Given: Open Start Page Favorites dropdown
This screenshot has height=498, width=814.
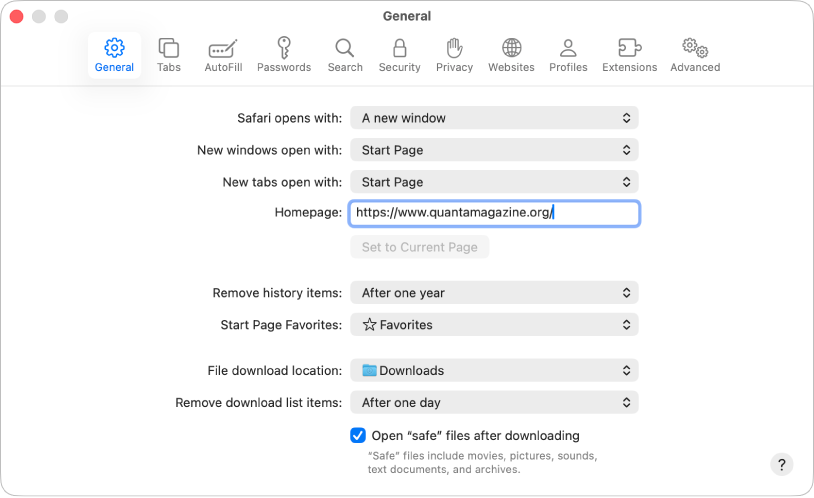Looking at the screenshot, I should [494, 325].
